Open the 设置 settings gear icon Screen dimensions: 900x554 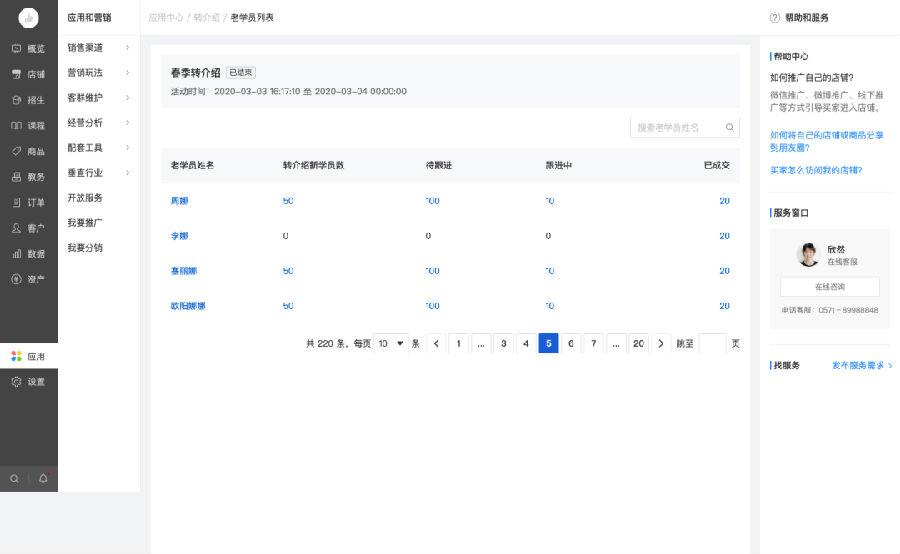(x=17, y=382)
